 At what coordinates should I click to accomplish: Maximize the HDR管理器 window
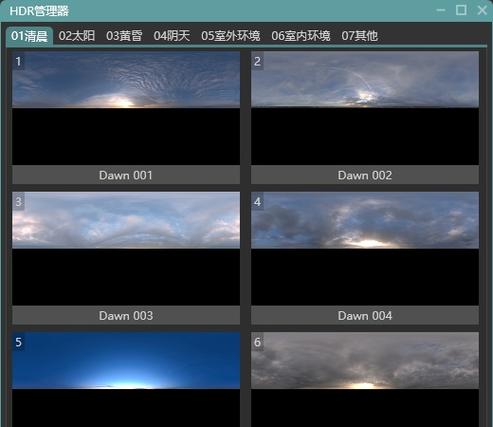461,10
